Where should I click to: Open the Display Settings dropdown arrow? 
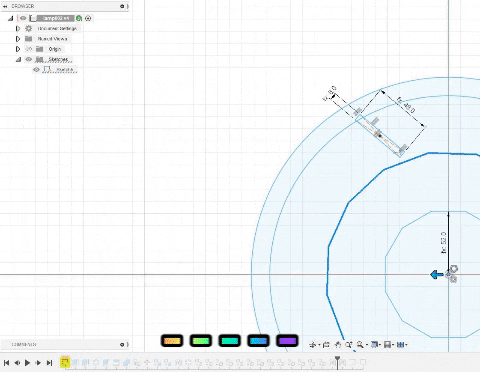[x=380, y=345]
